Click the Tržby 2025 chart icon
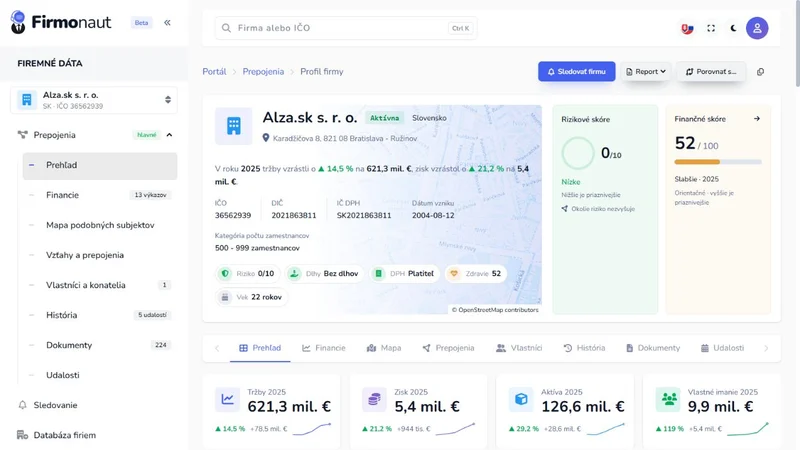Viewport: 800px width, 450px height. (x=228, y=399)
